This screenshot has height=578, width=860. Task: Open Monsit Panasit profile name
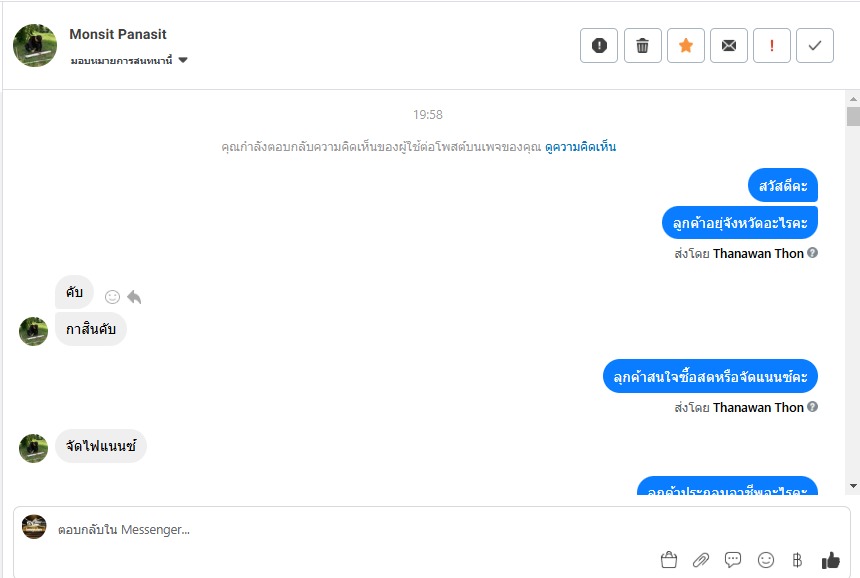point(118,34)
